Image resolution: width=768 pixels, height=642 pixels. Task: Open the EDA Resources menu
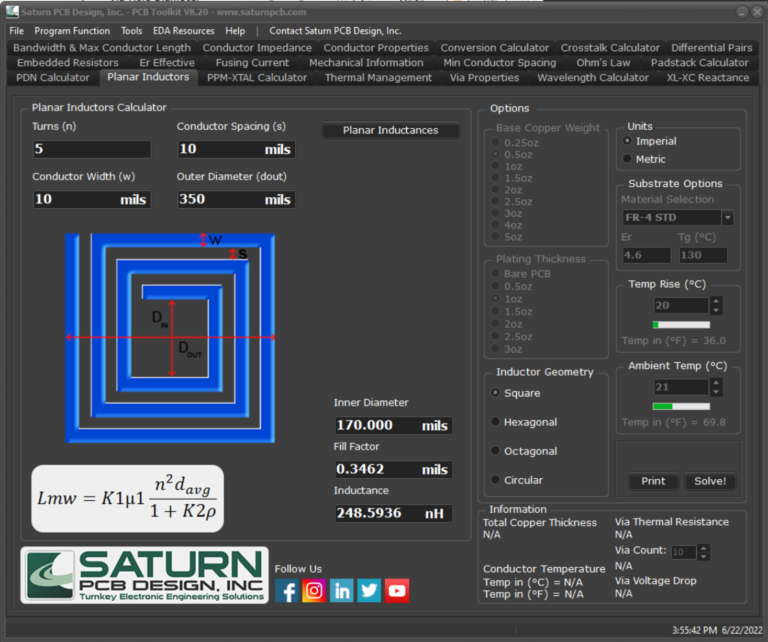[x=183, y=31]
